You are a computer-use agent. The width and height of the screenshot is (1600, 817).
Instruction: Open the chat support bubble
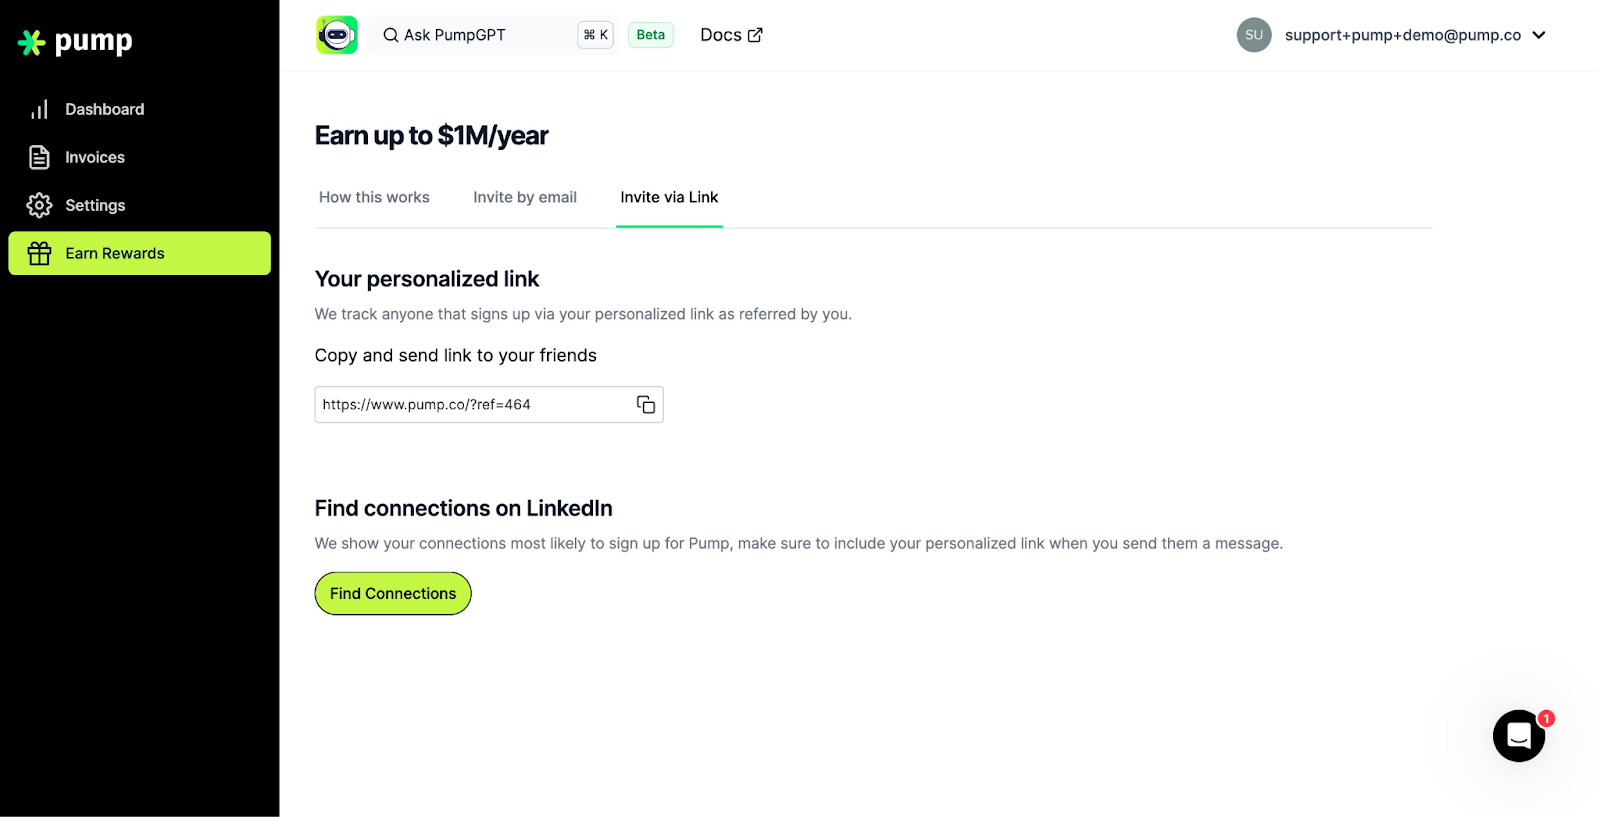1518,736
